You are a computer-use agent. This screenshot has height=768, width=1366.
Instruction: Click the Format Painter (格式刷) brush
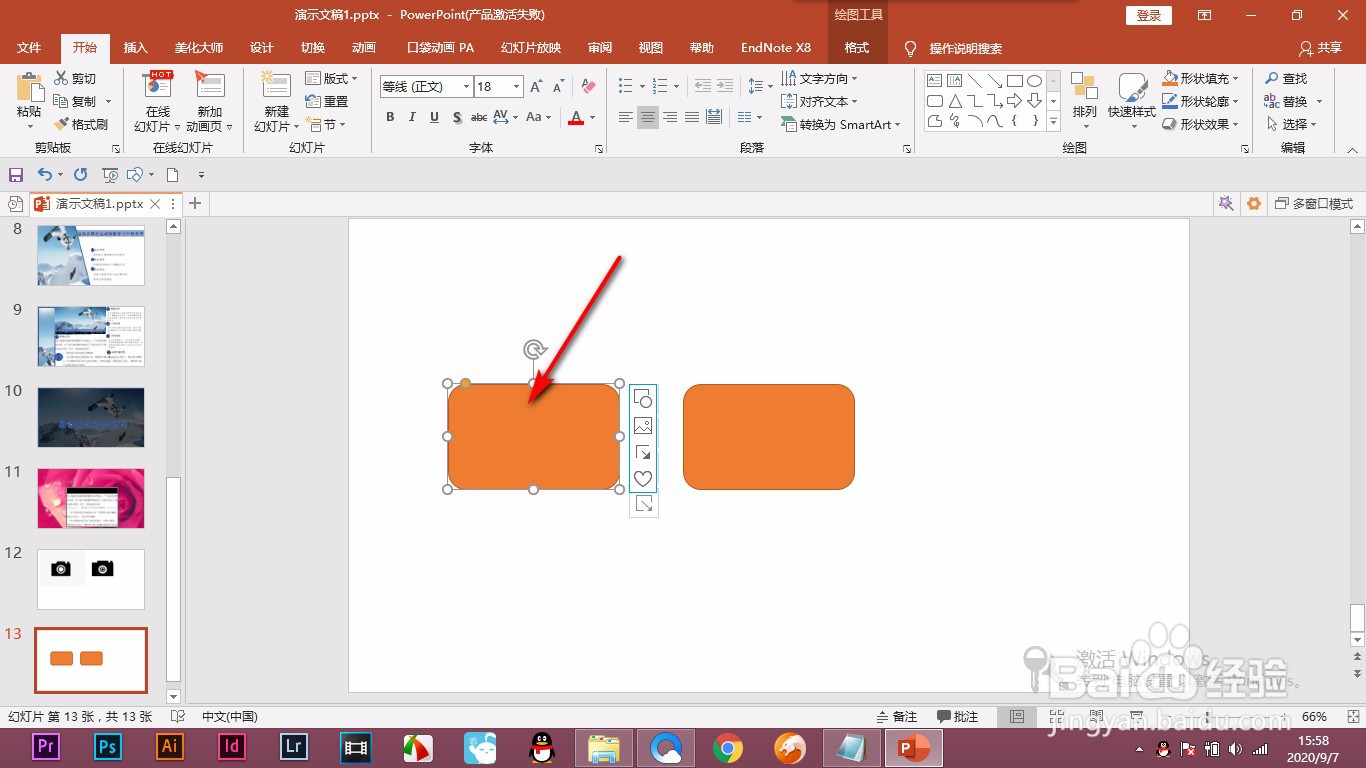click(x=61, y=124)
